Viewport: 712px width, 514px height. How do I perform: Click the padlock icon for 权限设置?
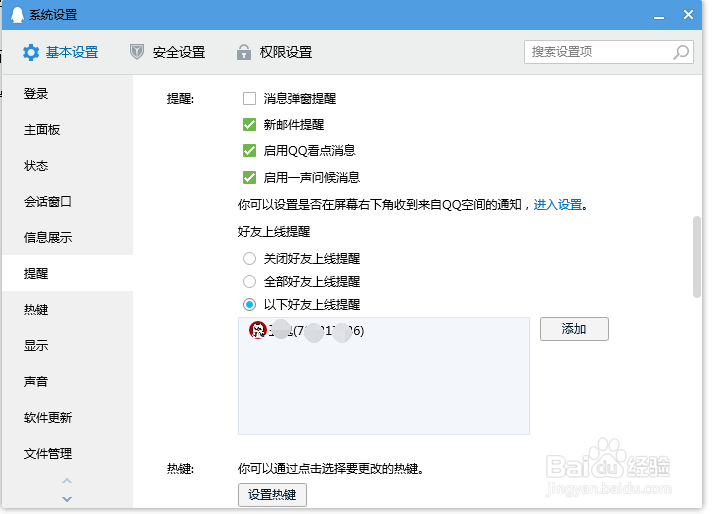(244, 52)
